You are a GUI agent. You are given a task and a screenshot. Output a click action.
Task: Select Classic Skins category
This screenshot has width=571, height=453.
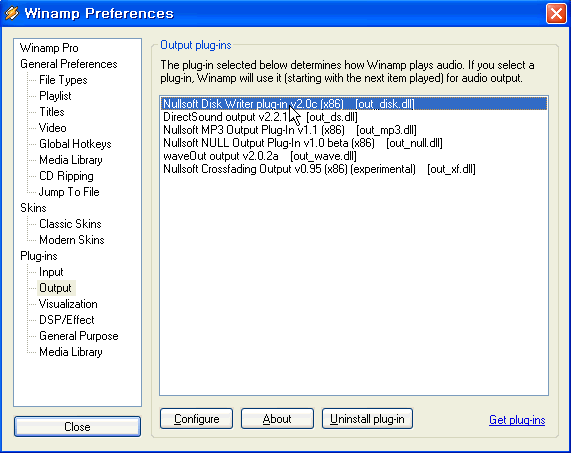point(70,224)
